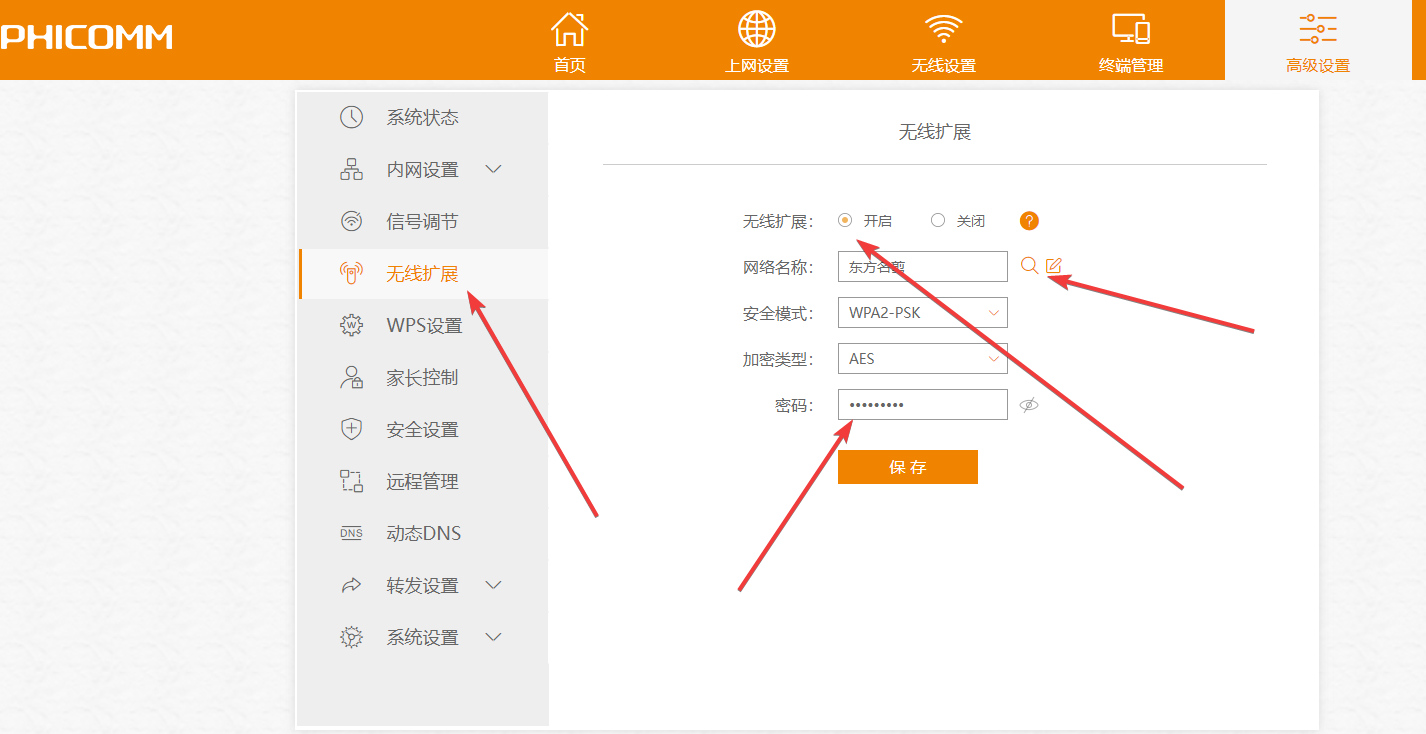Open 信号调节 in the sidebar
Viewport: 1426px width, 734px height.
(x=423, y=221)
